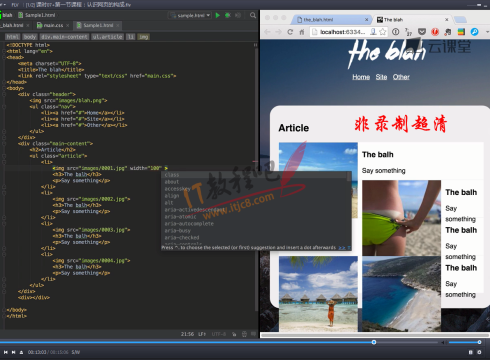Close the the_blah.html browser tab
Image resolution: width=490 pixels, height=360 pixels.
pyautogui.click(x=366, y=20)
